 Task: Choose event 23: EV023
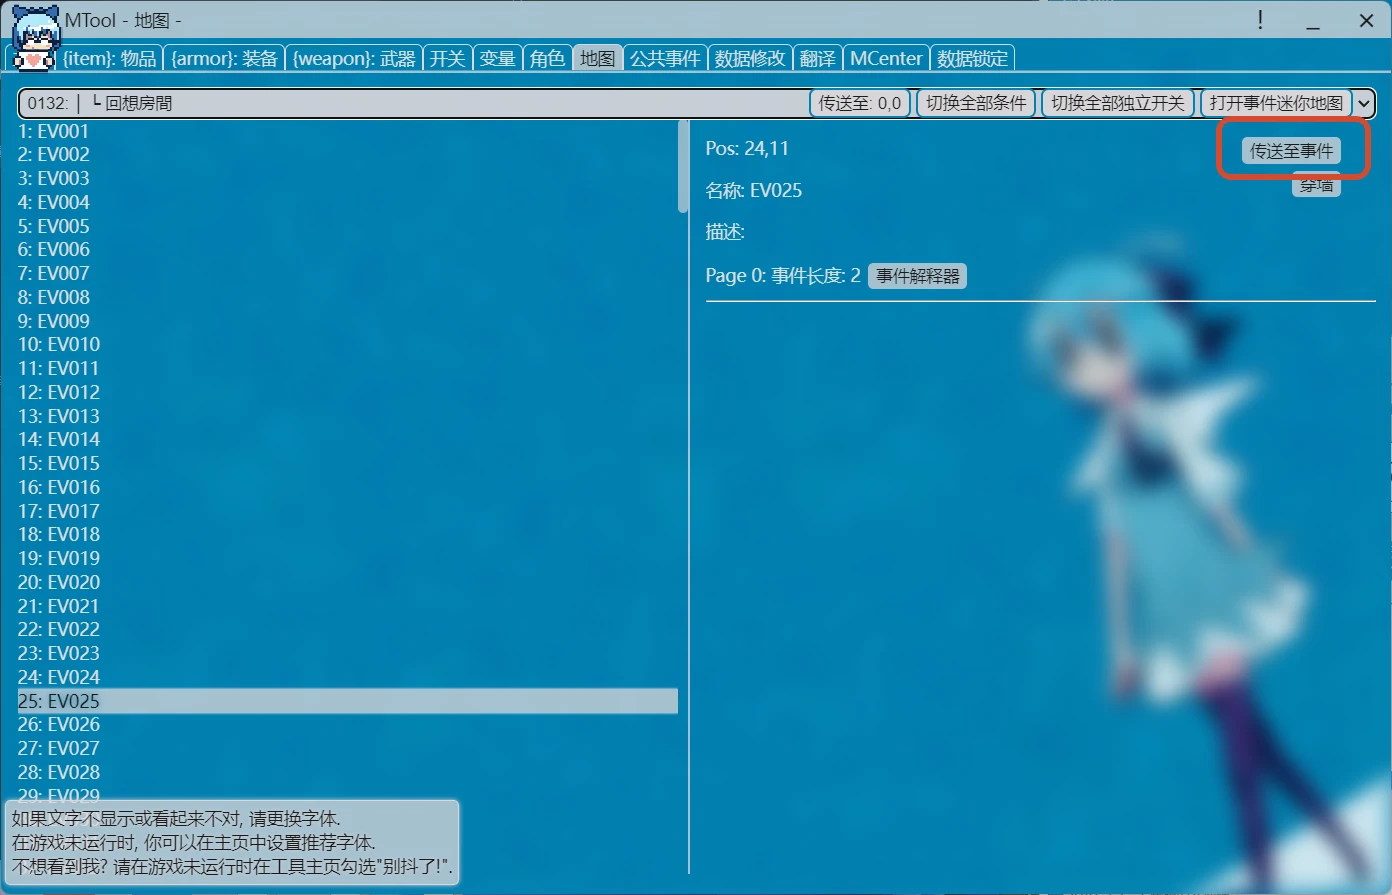(x=347, y=653)
